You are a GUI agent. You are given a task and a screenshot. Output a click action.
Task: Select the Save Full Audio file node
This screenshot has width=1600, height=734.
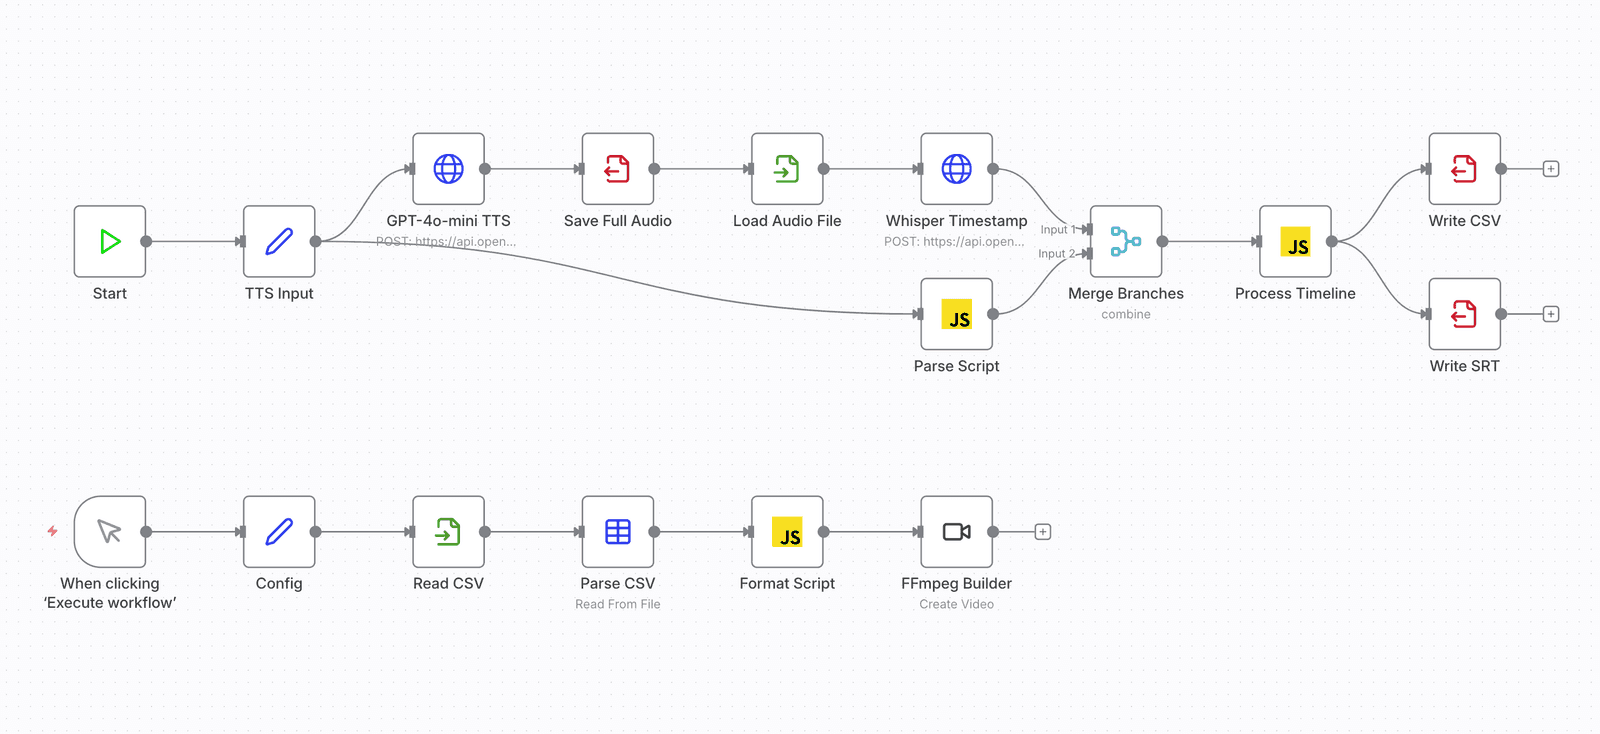pos(618,169)
